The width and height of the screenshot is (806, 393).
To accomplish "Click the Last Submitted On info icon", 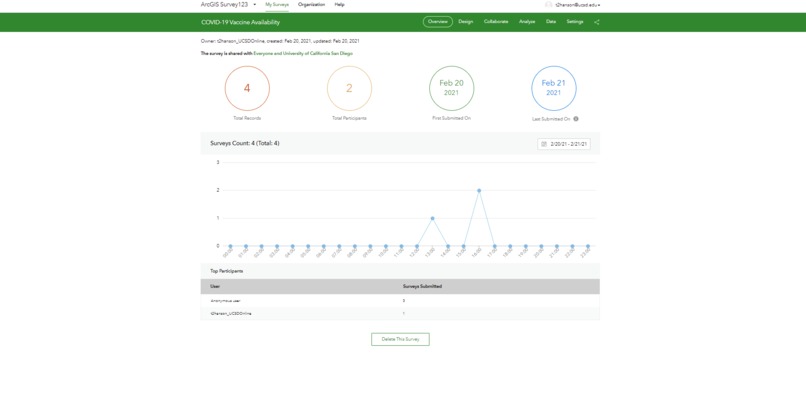I will pos(576,119).
